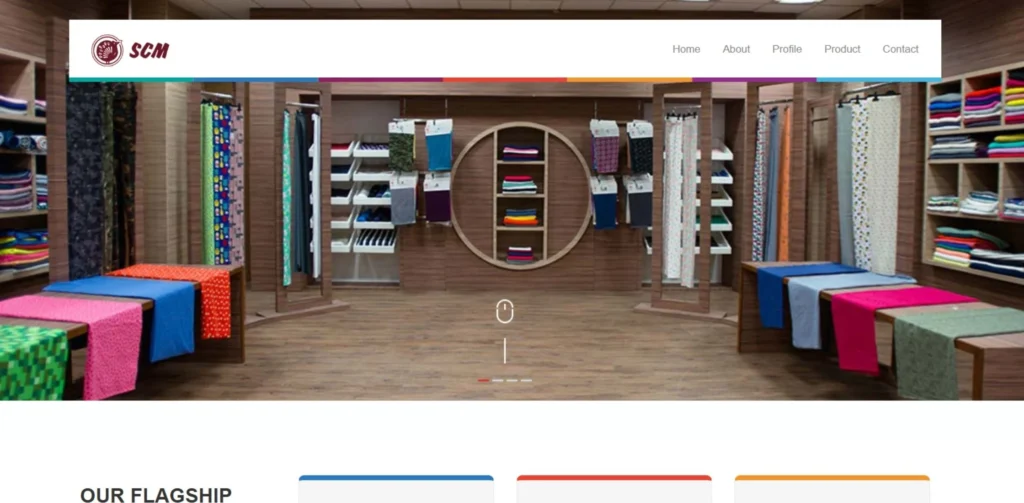Click the mouse scroll indicator icon

504,312
